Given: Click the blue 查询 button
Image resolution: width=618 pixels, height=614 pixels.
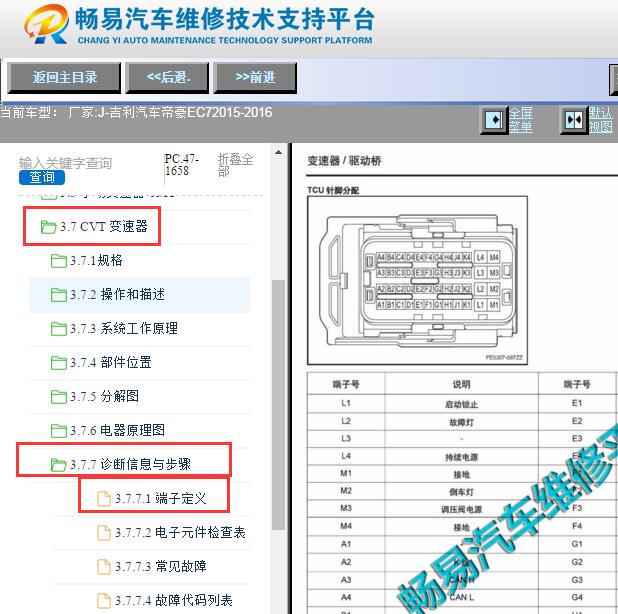Looking at the screenshot, I should tap(42, 177).
